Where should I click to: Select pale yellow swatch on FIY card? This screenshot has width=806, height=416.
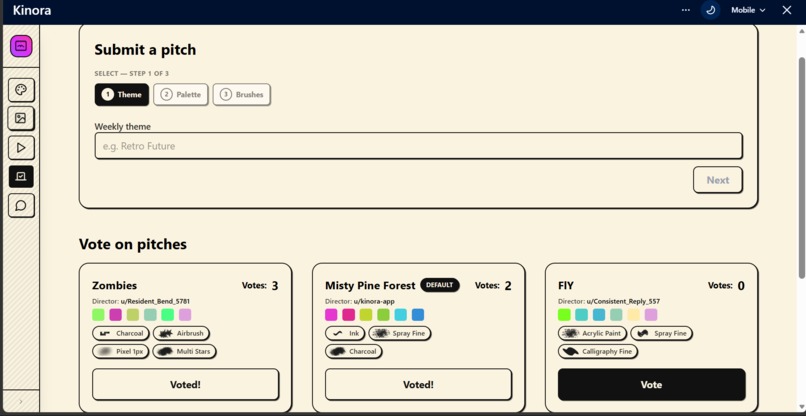tap(634, 315)
